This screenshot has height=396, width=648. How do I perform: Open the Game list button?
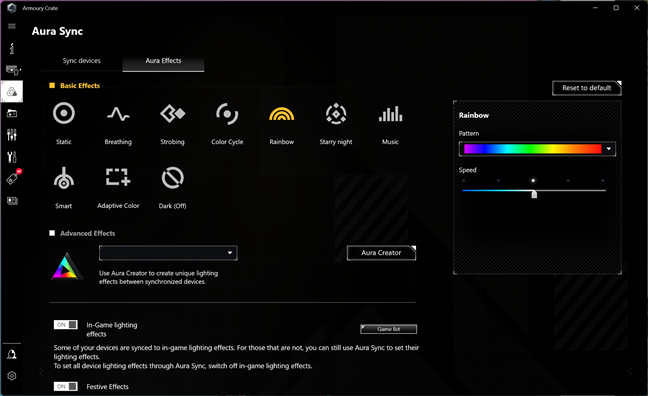point(388,329)
